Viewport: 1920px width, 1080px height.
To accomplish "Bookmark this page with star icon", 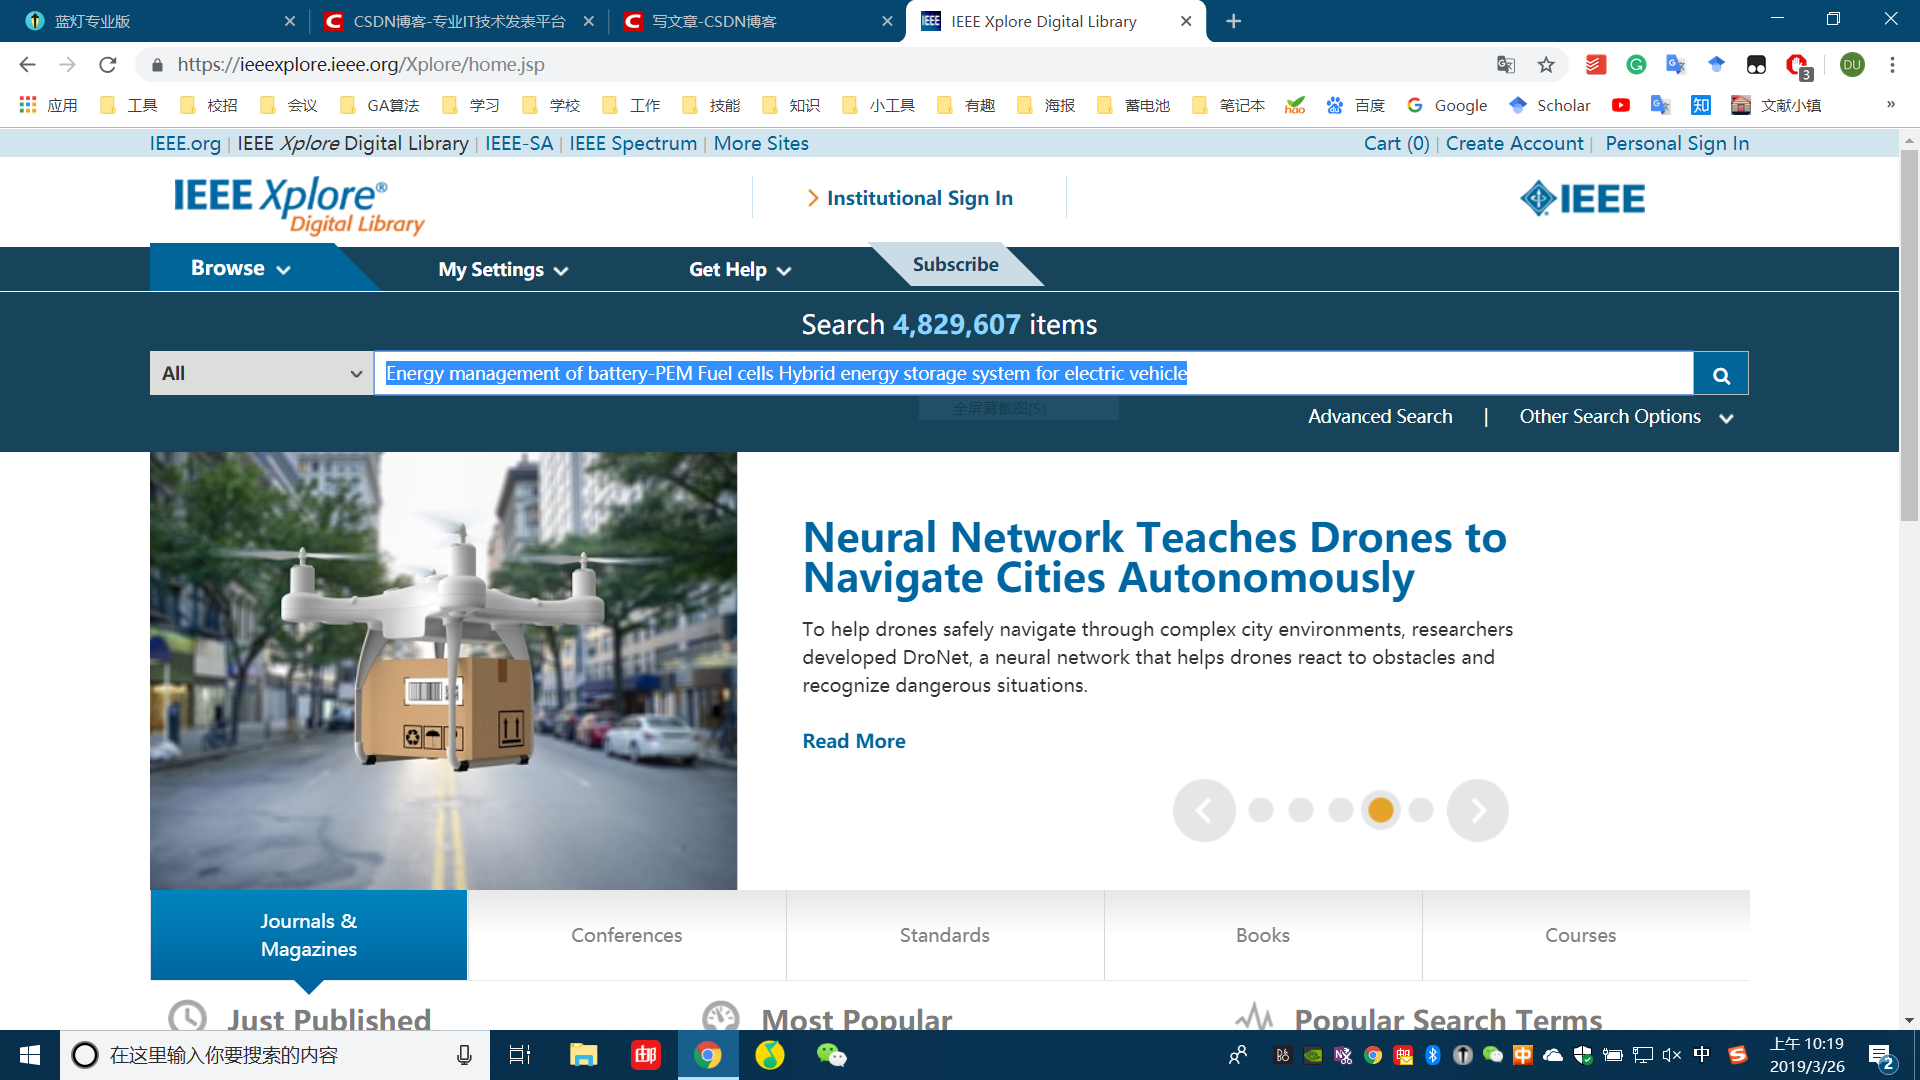I will (1546, 65).
